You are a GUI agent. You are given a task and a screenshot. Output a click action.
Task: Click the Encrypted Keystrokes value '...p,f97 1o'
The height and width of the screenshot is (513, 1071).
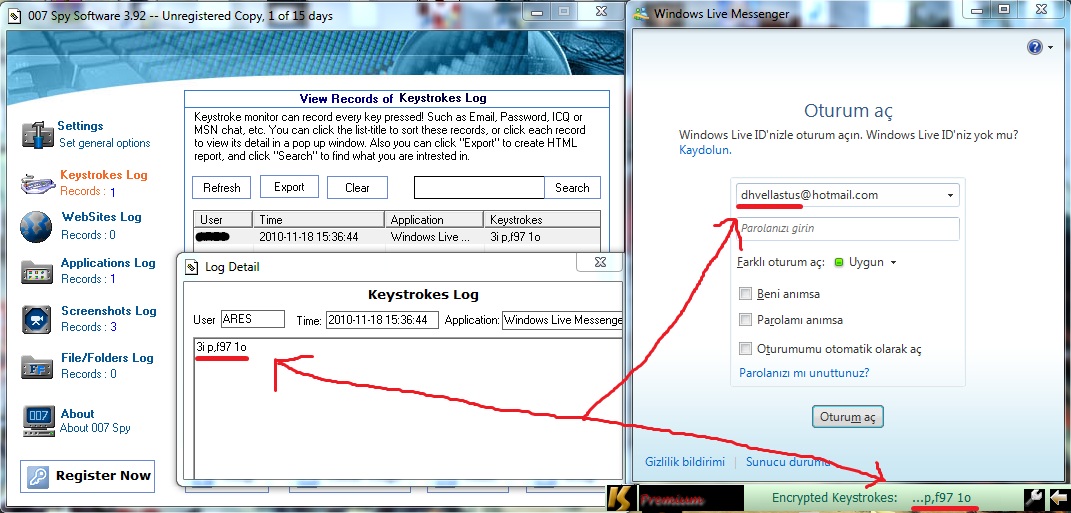941,498
